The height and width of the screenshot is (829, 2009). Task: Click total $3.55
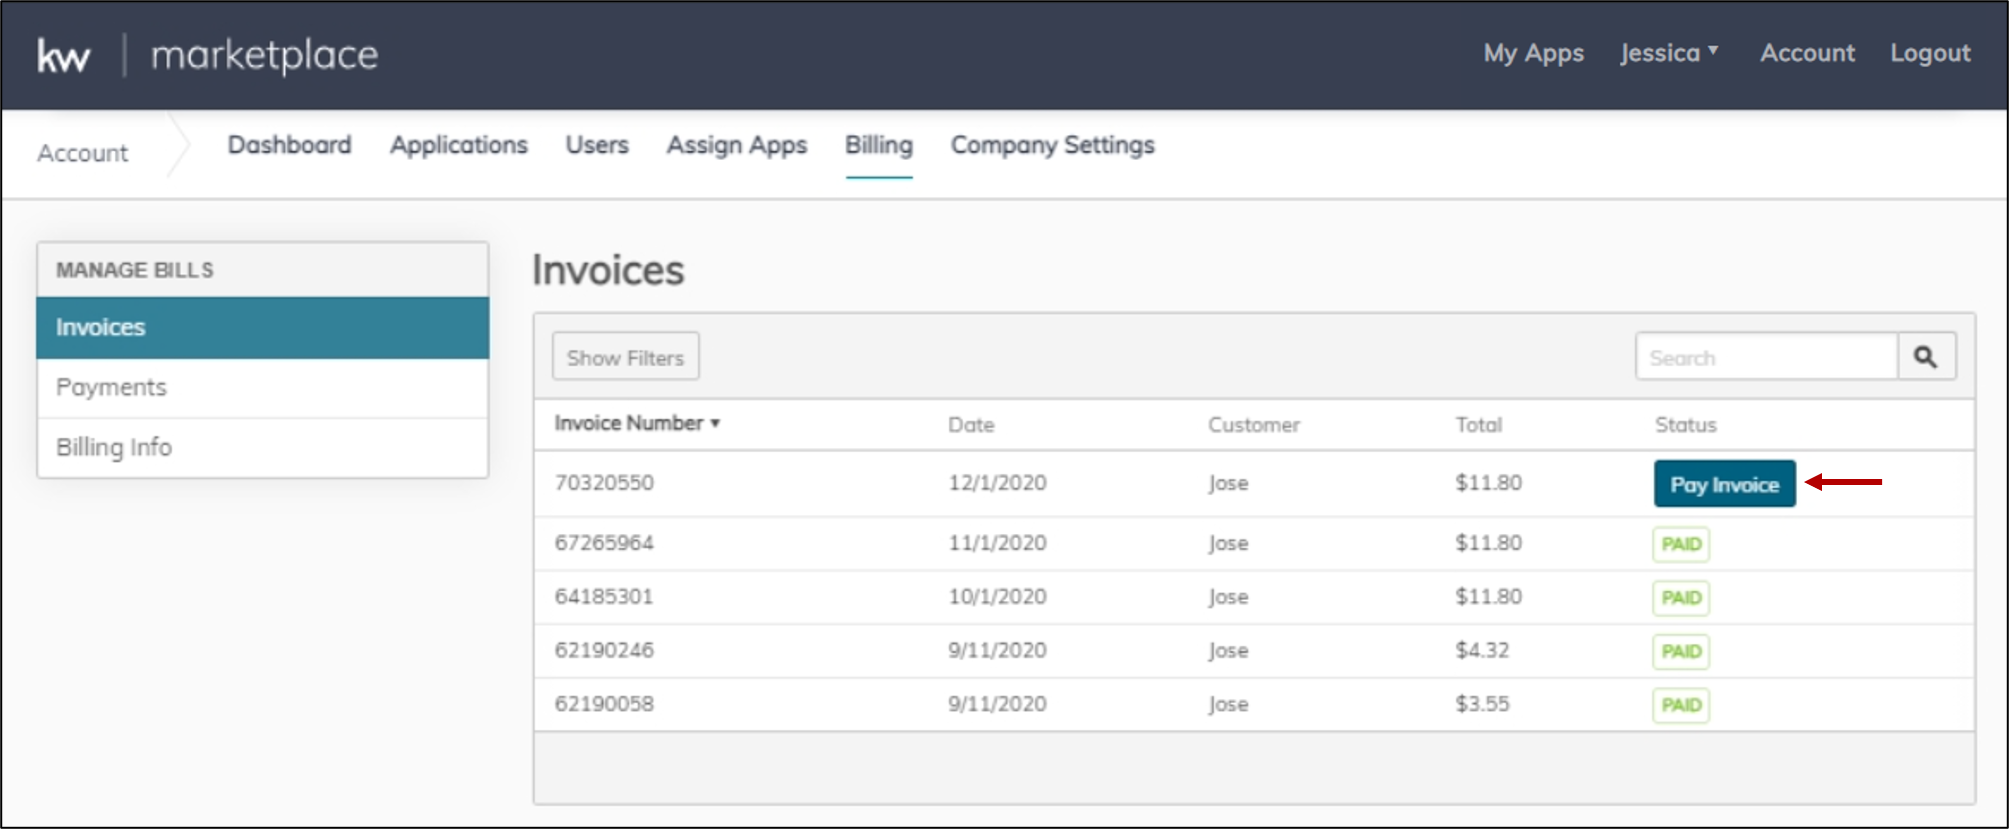click(1482, 704)
